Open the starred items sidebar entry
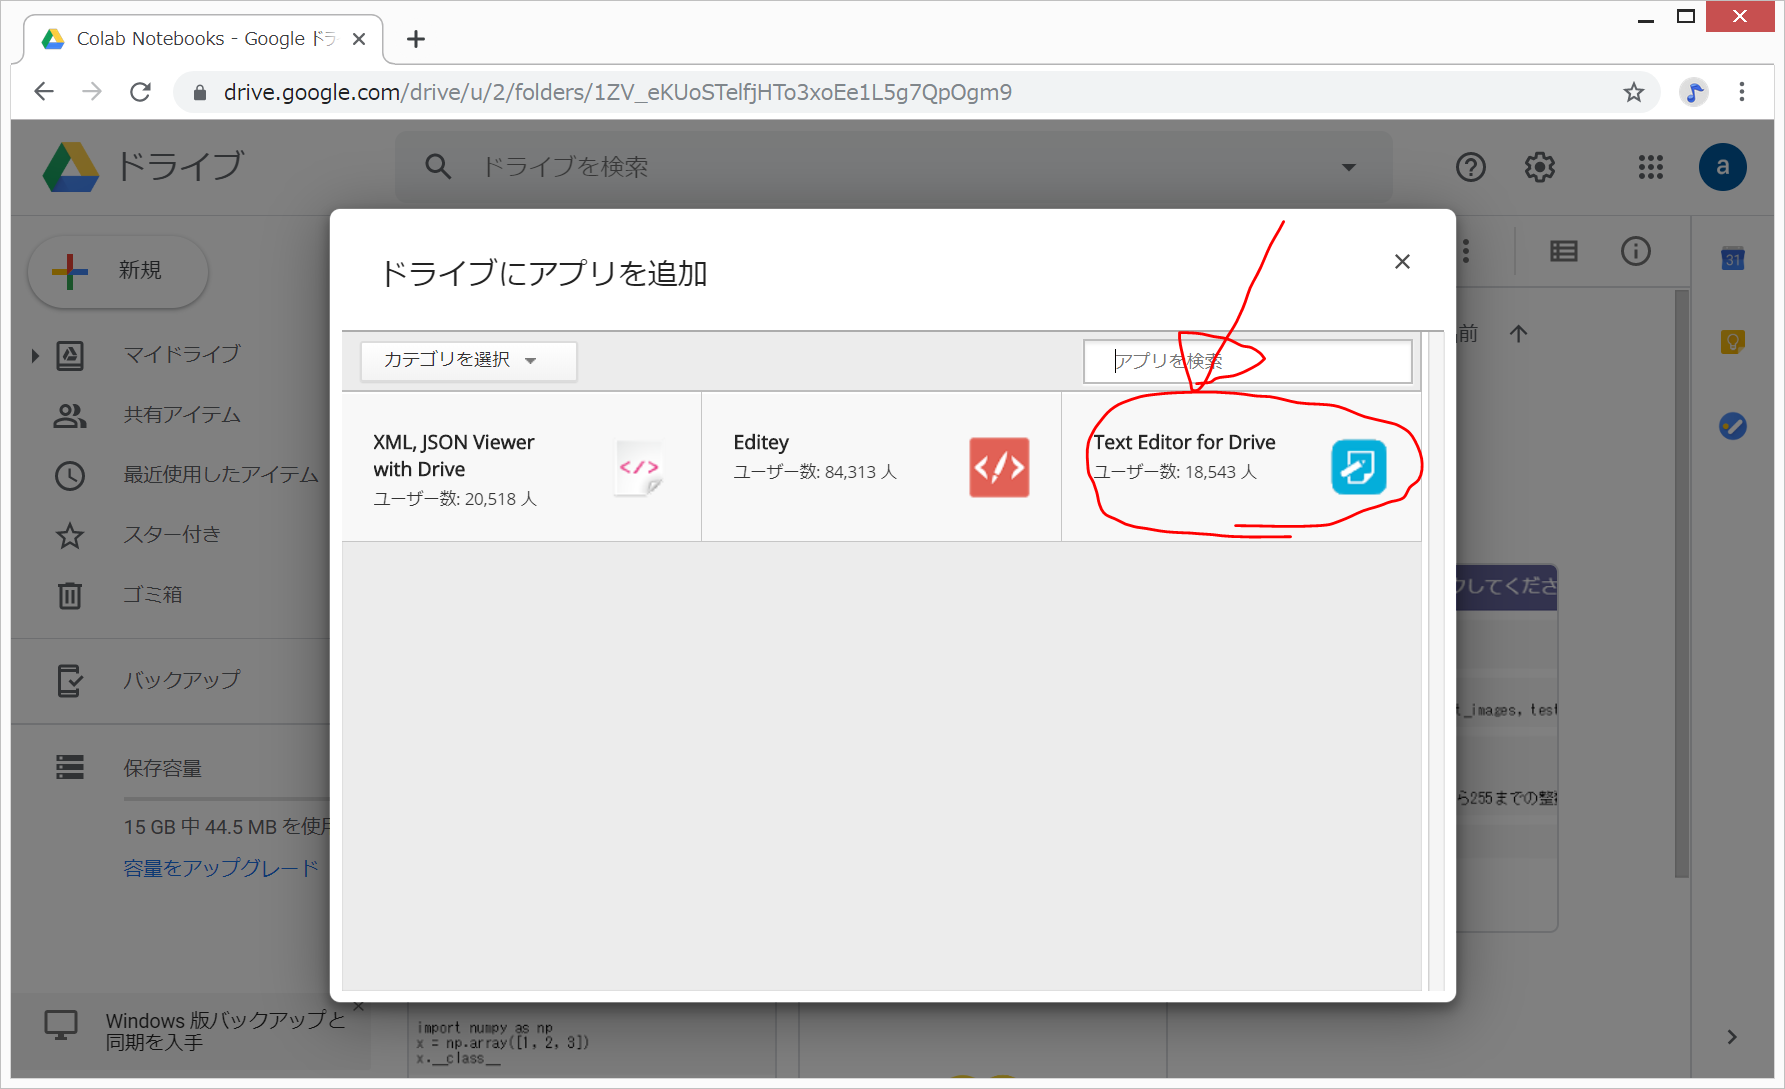This screenshot has height=1089, width=1785. coord(171,535)
